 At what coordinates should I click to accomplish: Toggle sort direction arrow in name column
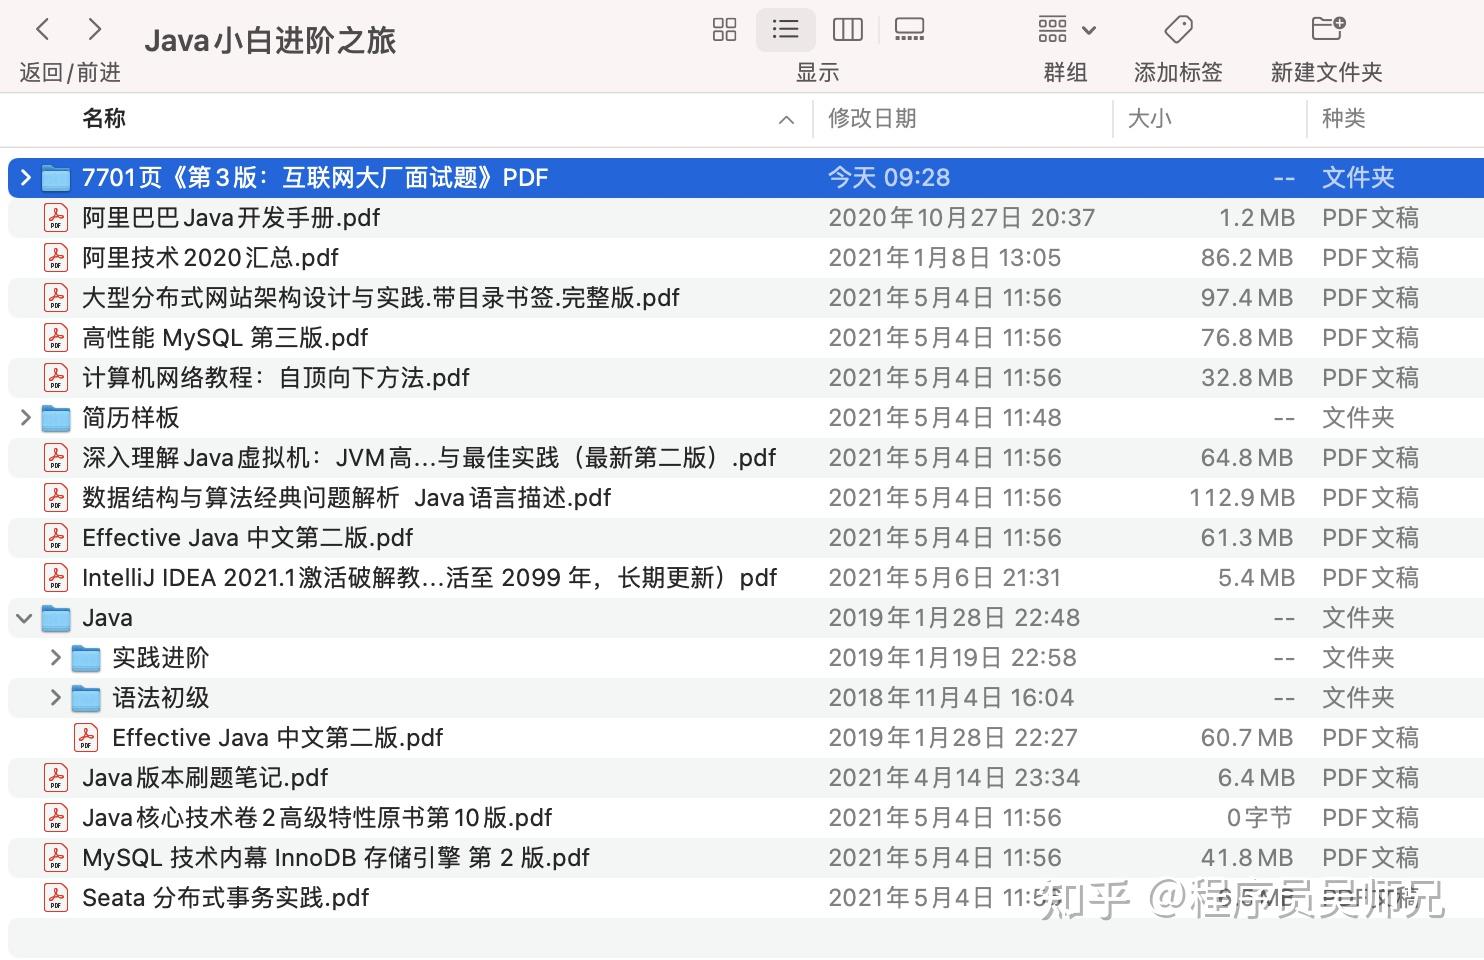coord(787,120)
